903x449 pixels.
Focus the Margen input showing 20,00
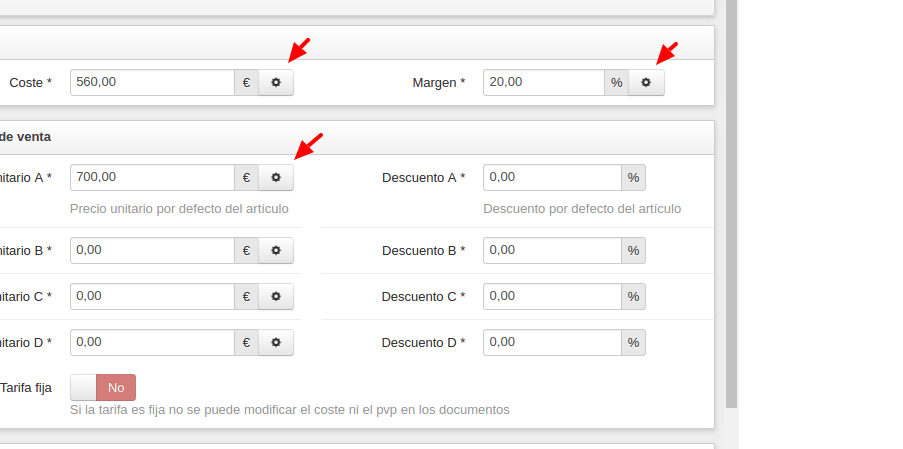pos(544,82)
